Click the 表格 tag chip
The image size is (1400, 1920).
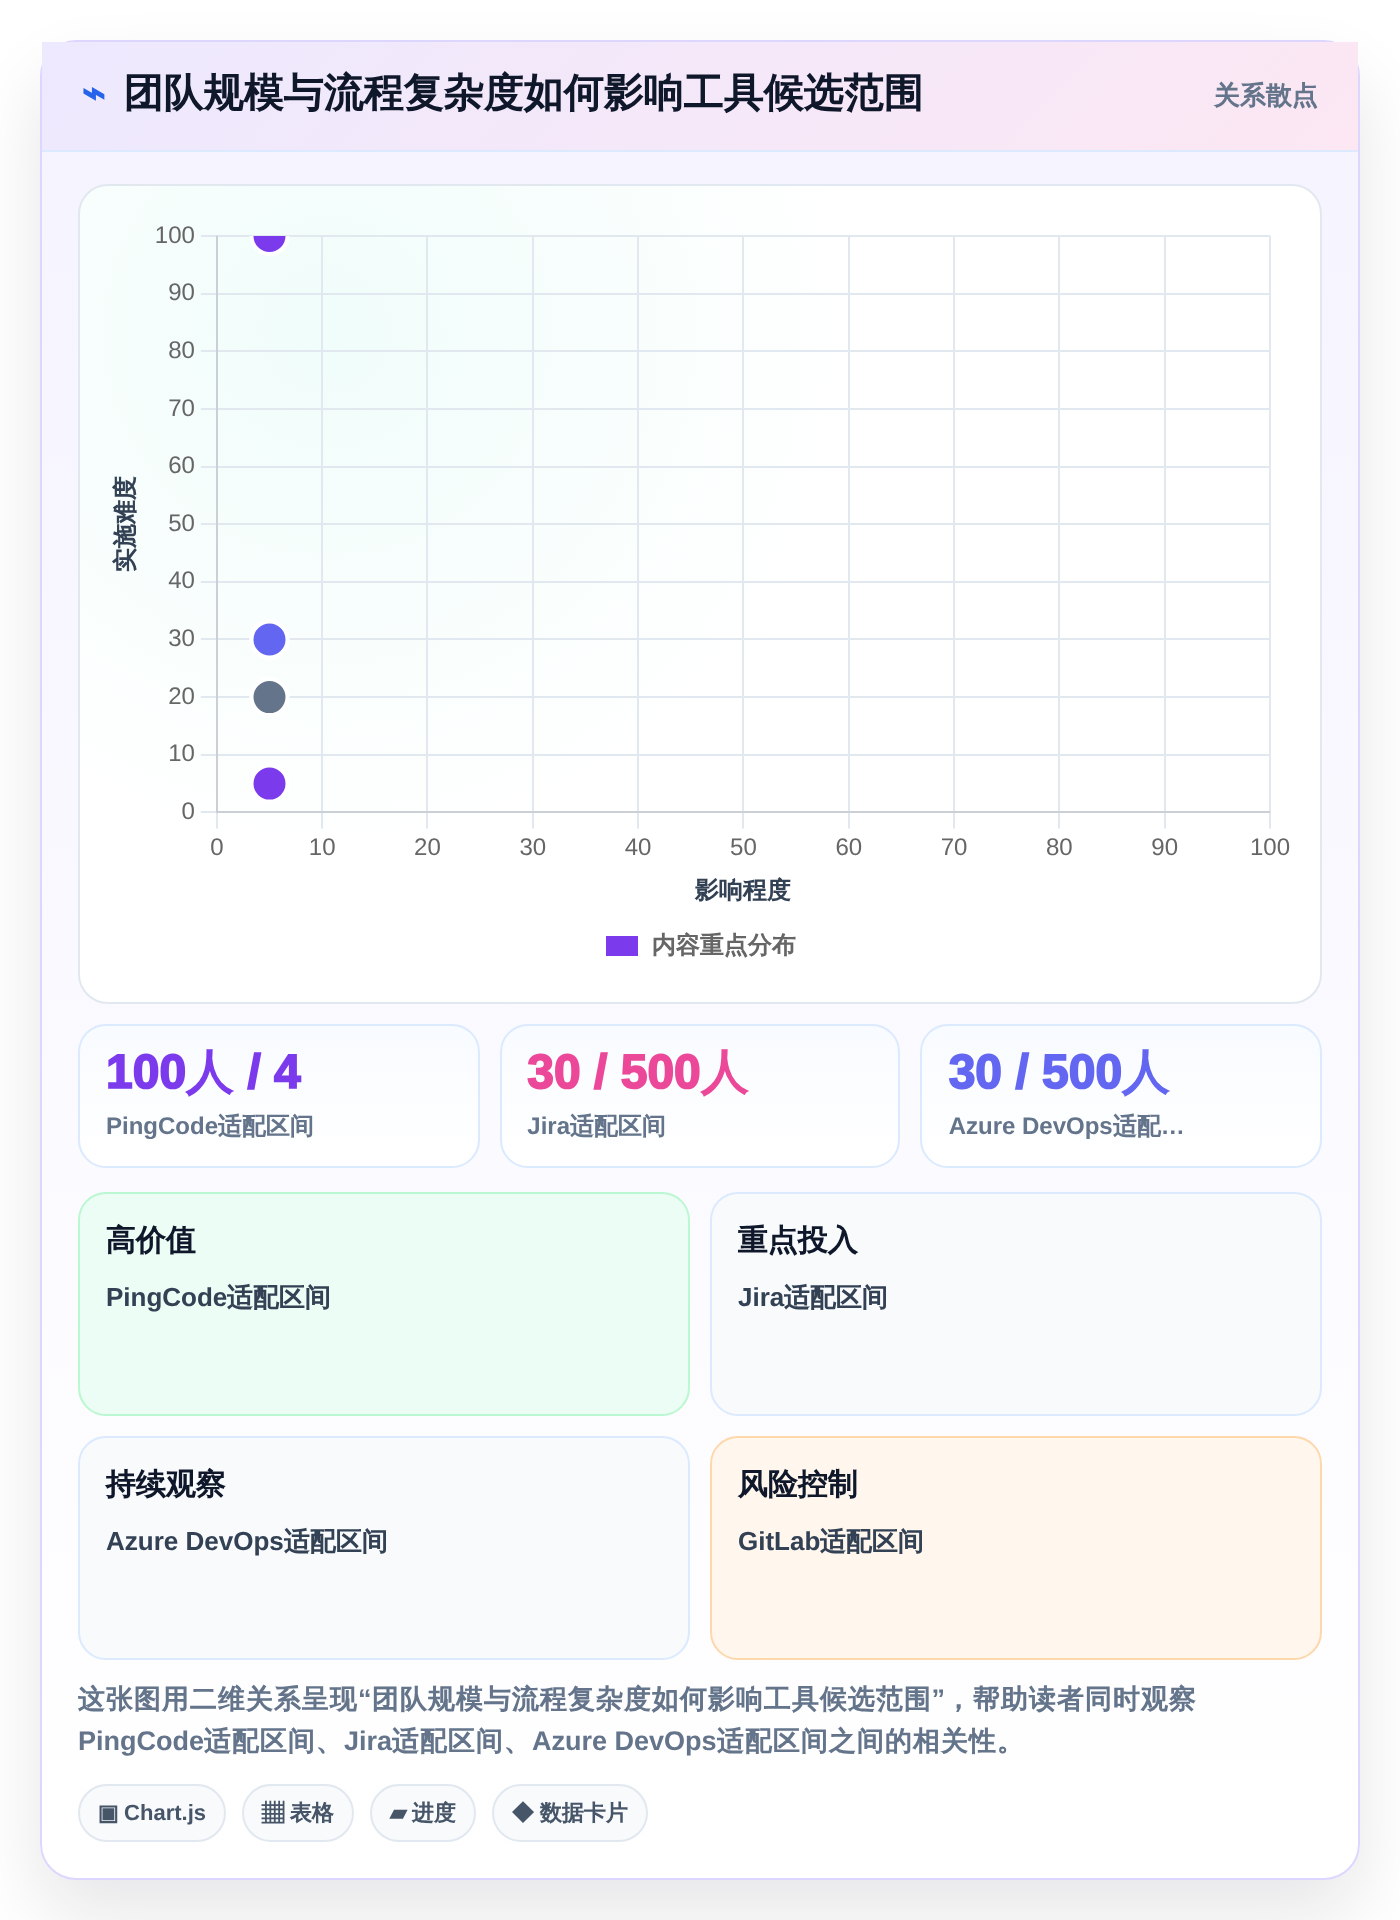point(298,1813)
